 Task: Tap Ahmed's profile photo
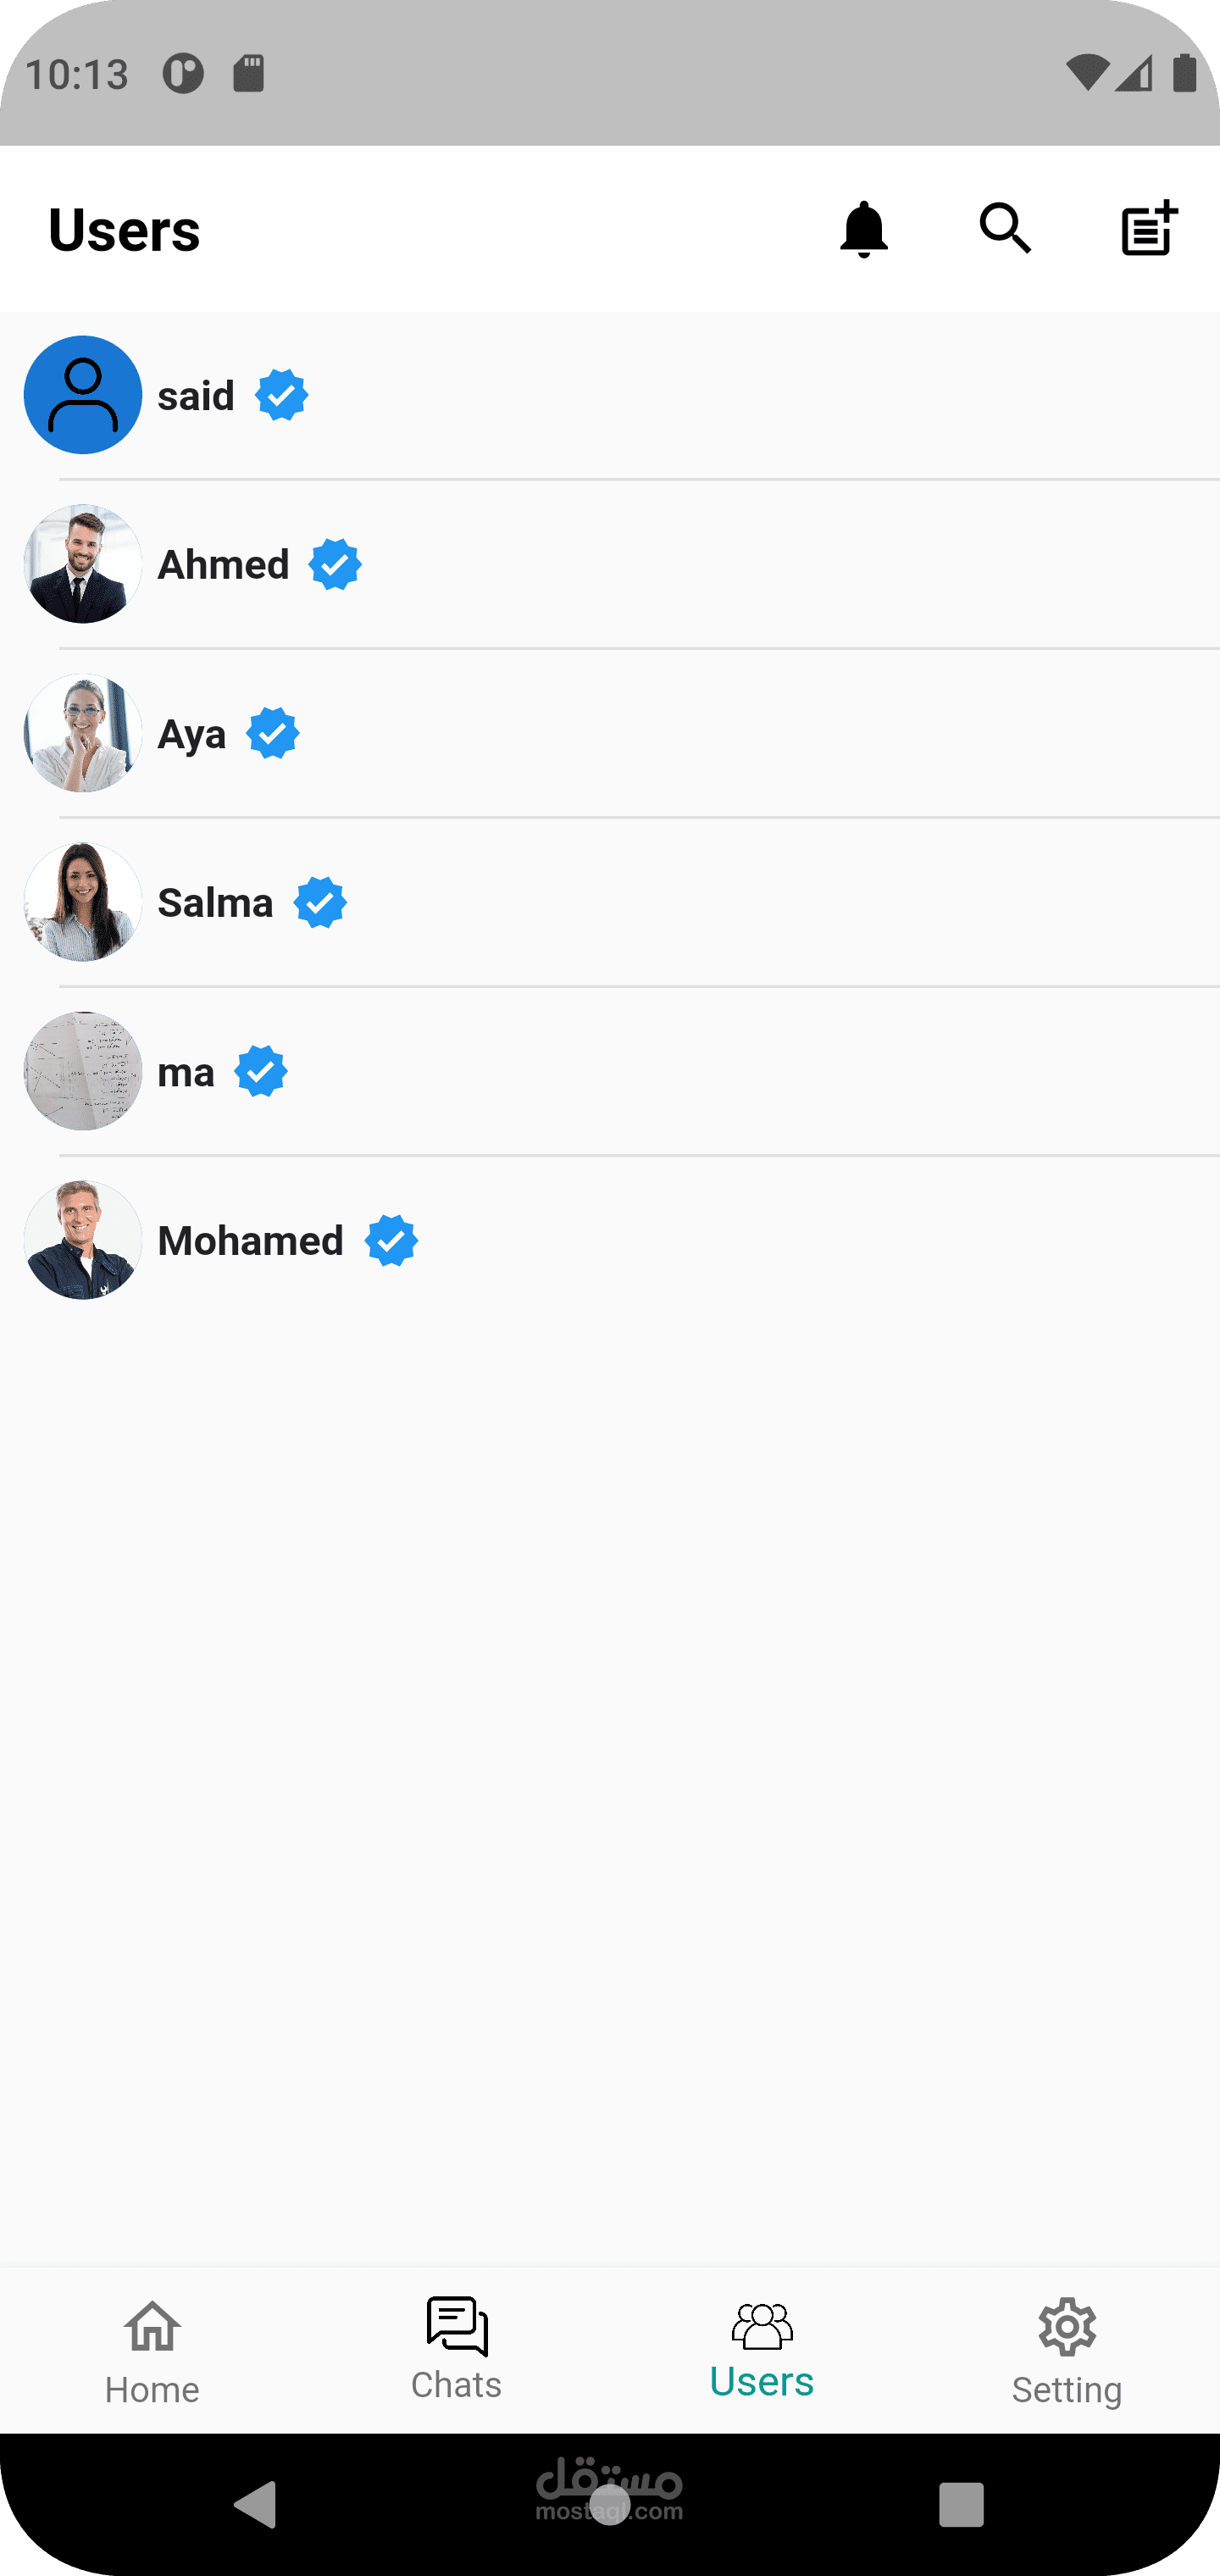click(x=83, y=564)
